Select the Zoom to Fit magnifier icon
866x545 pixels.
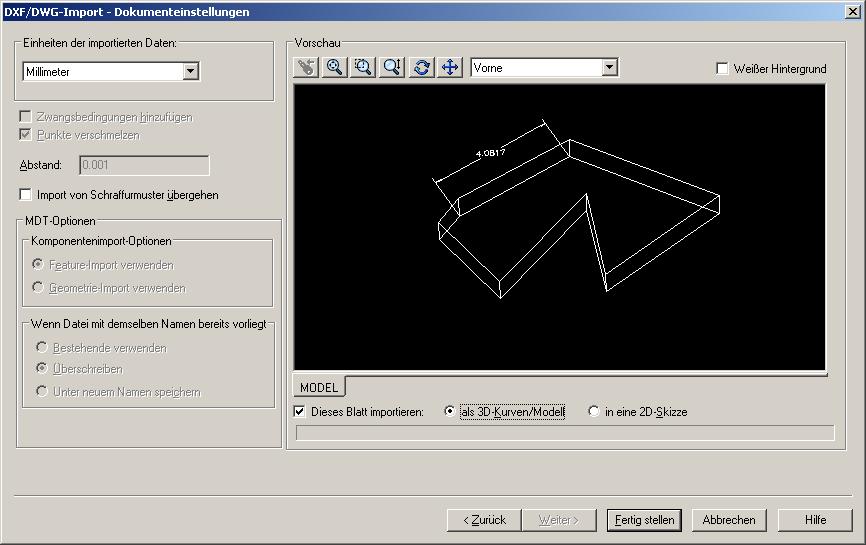[335, 67]
